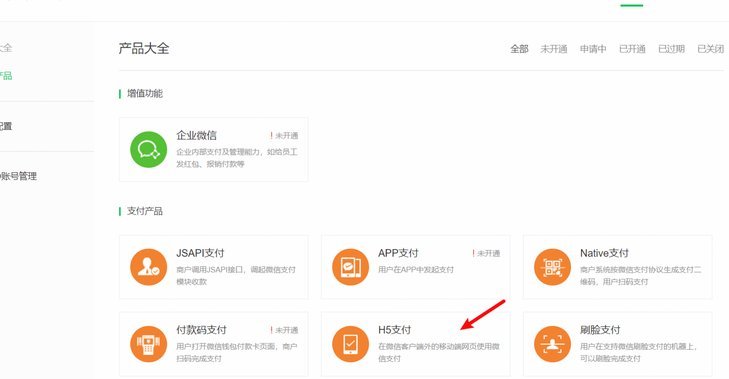
Task: Click the 企业微信 description text
Action: [x=237, y=158]
